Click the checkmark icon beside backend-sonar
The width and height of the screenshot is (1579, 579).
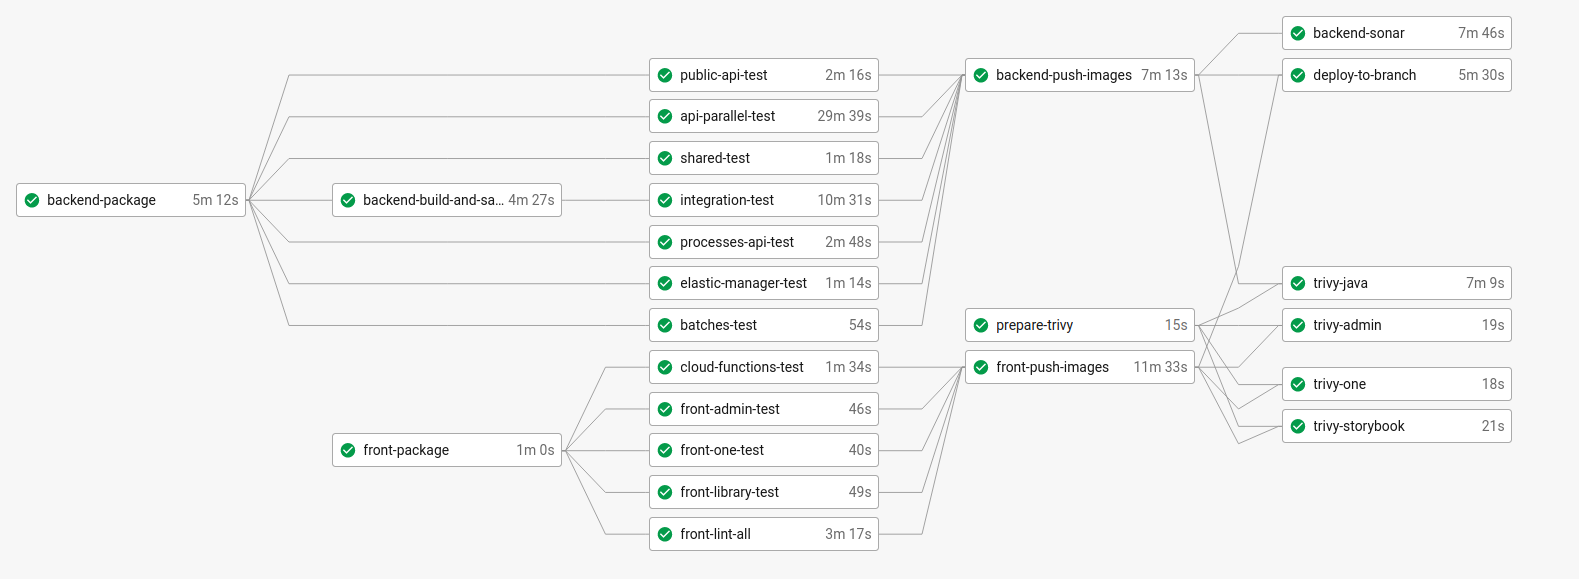tap(1298, 33)
